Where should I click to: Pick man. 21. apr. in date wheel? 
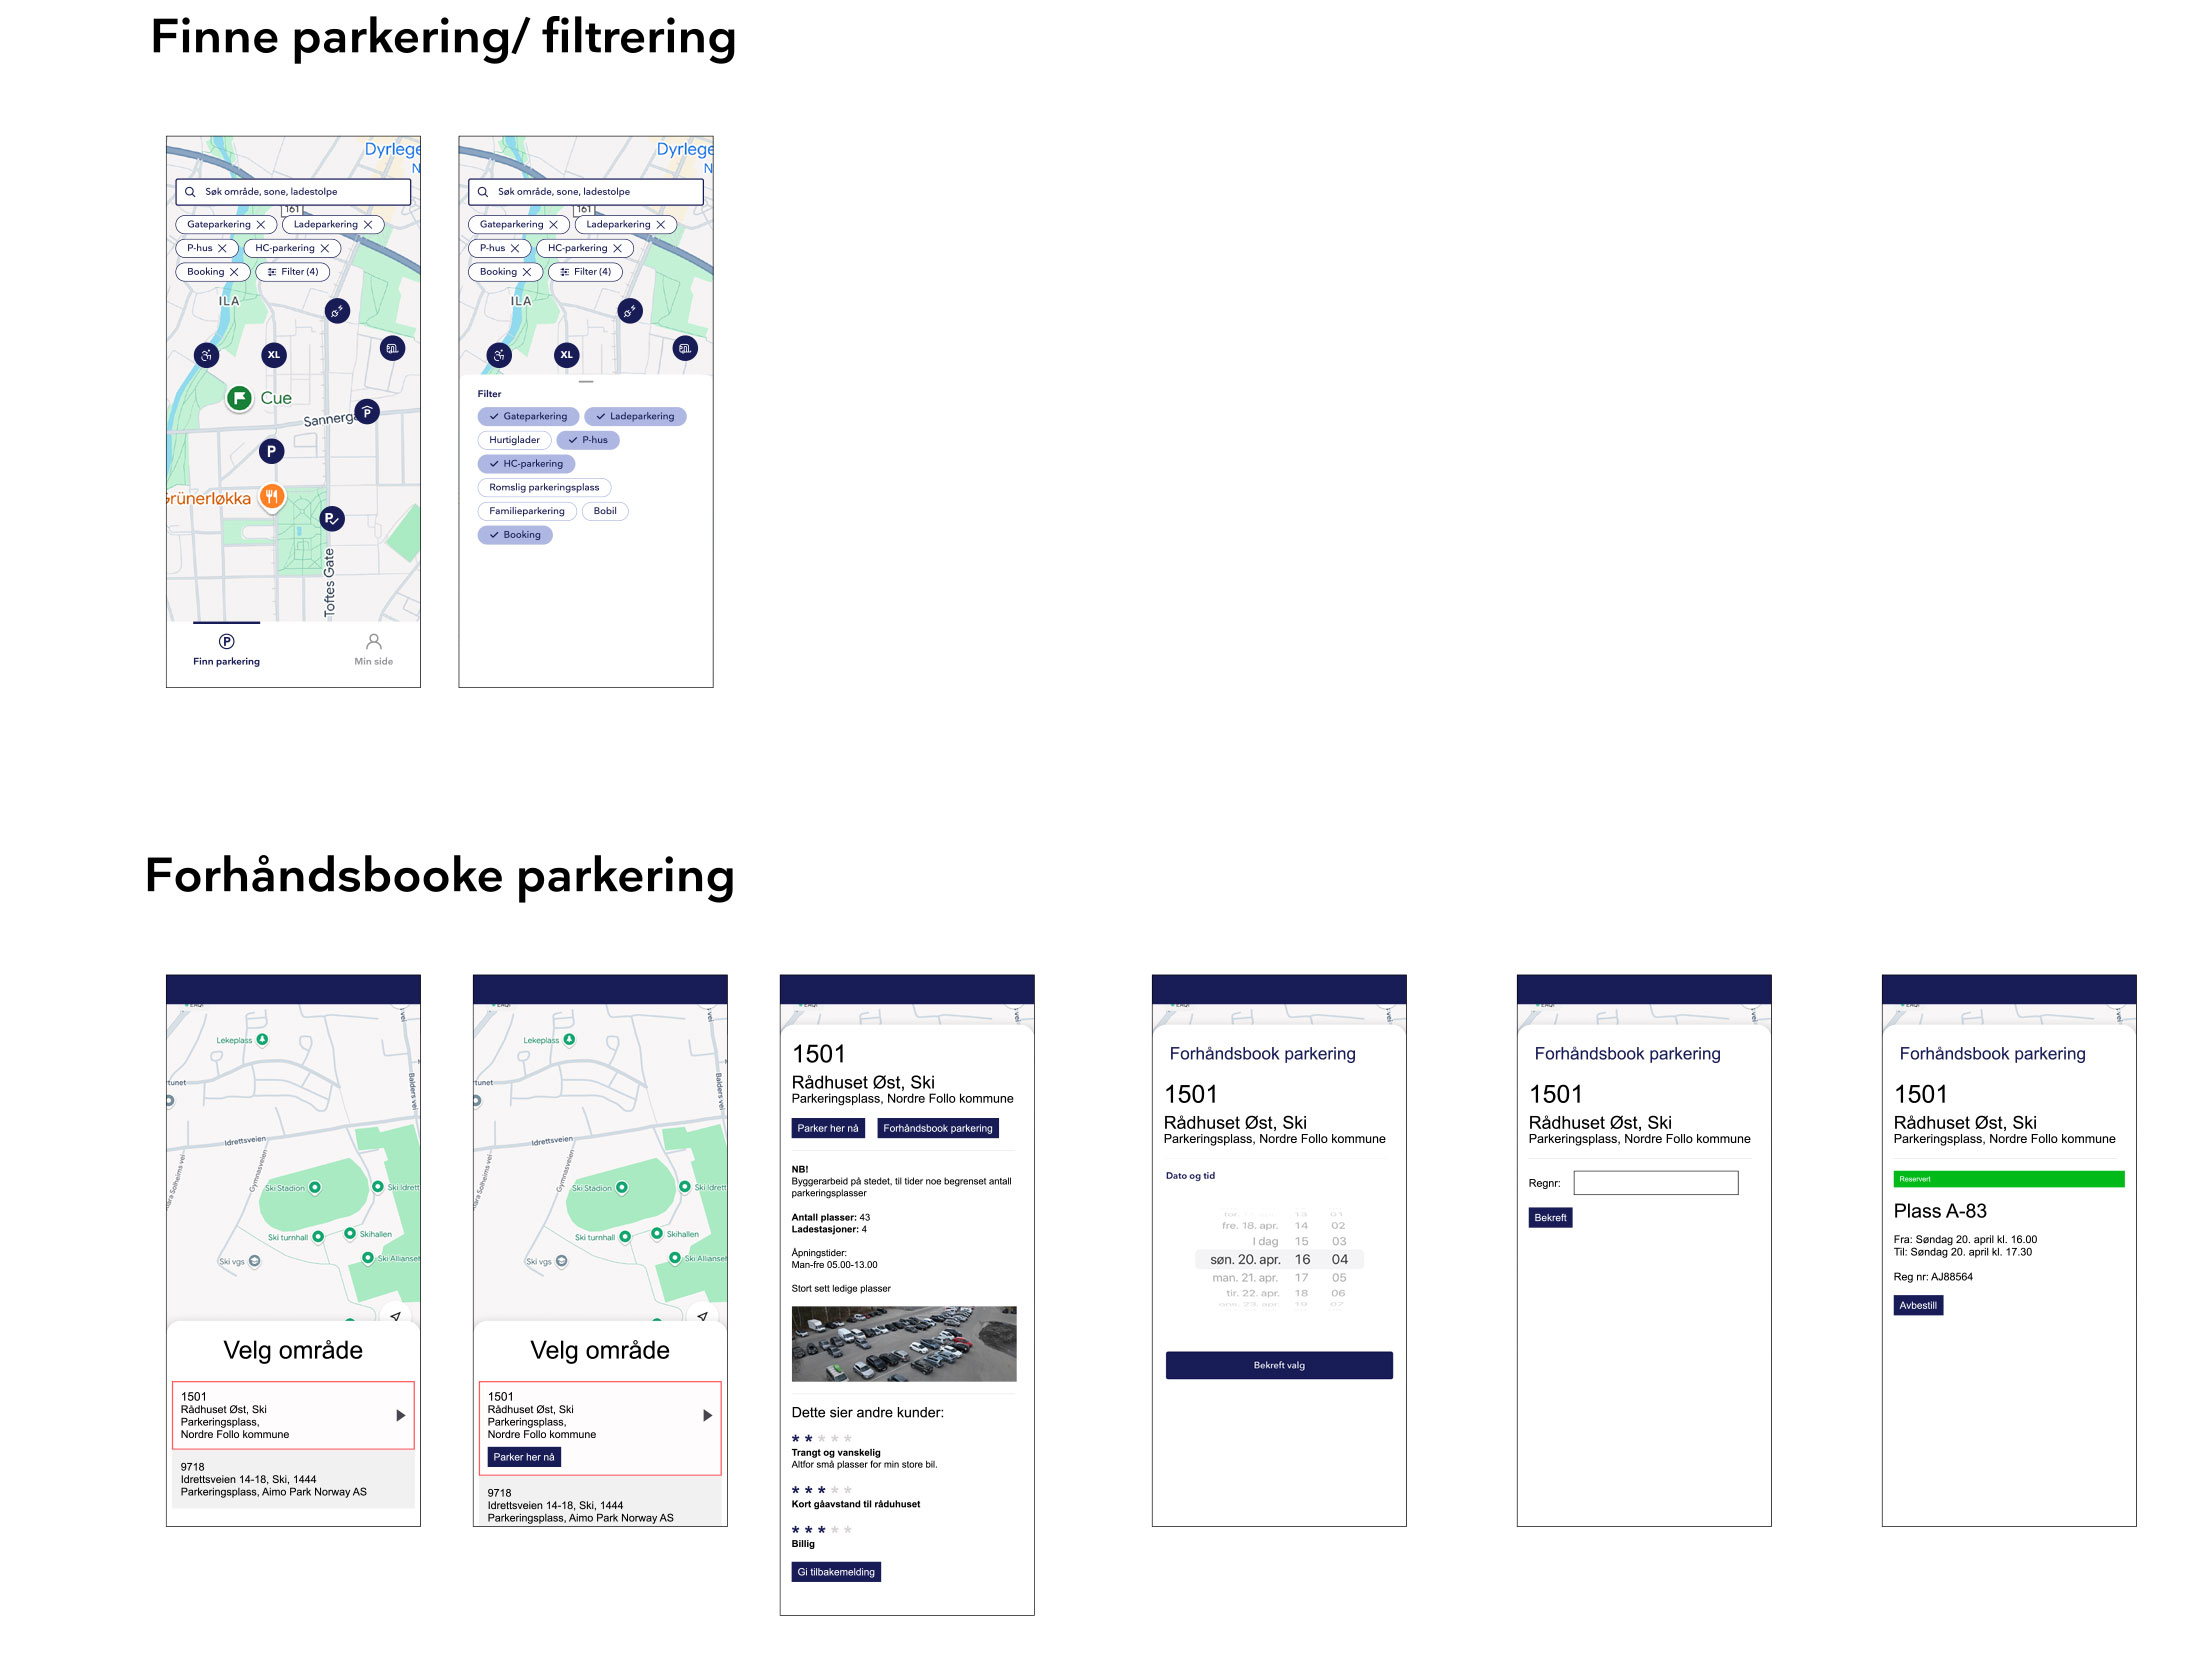pyautogui.click(x=1244, y=1277)
